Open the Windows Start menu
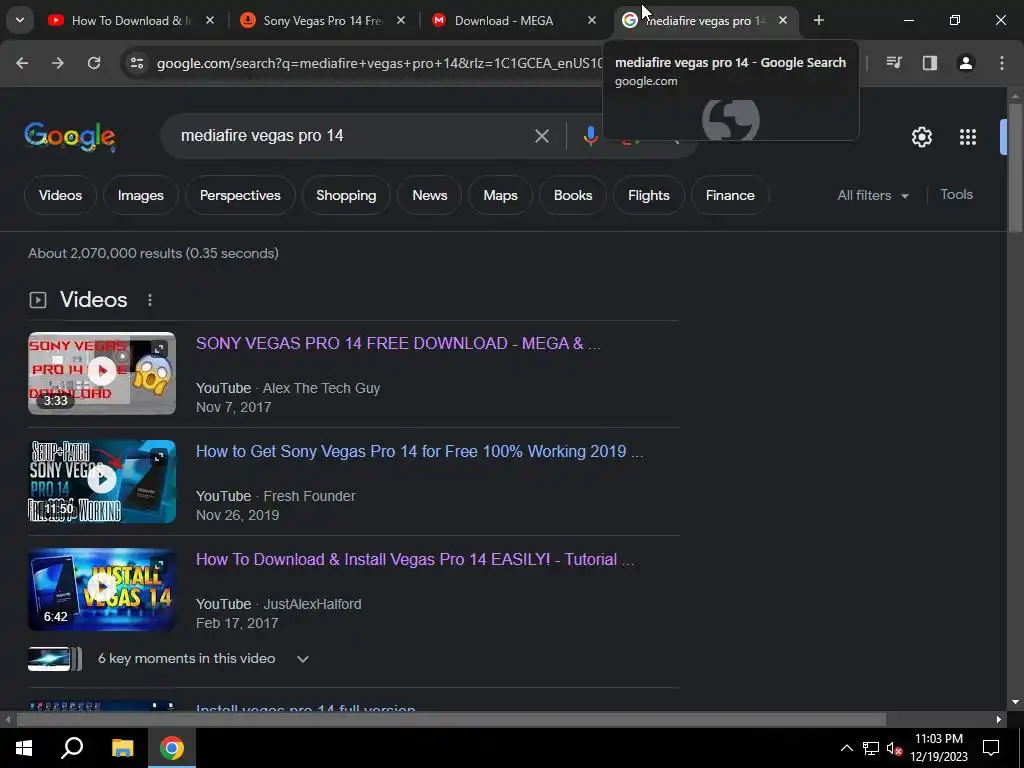 [24, 748]
